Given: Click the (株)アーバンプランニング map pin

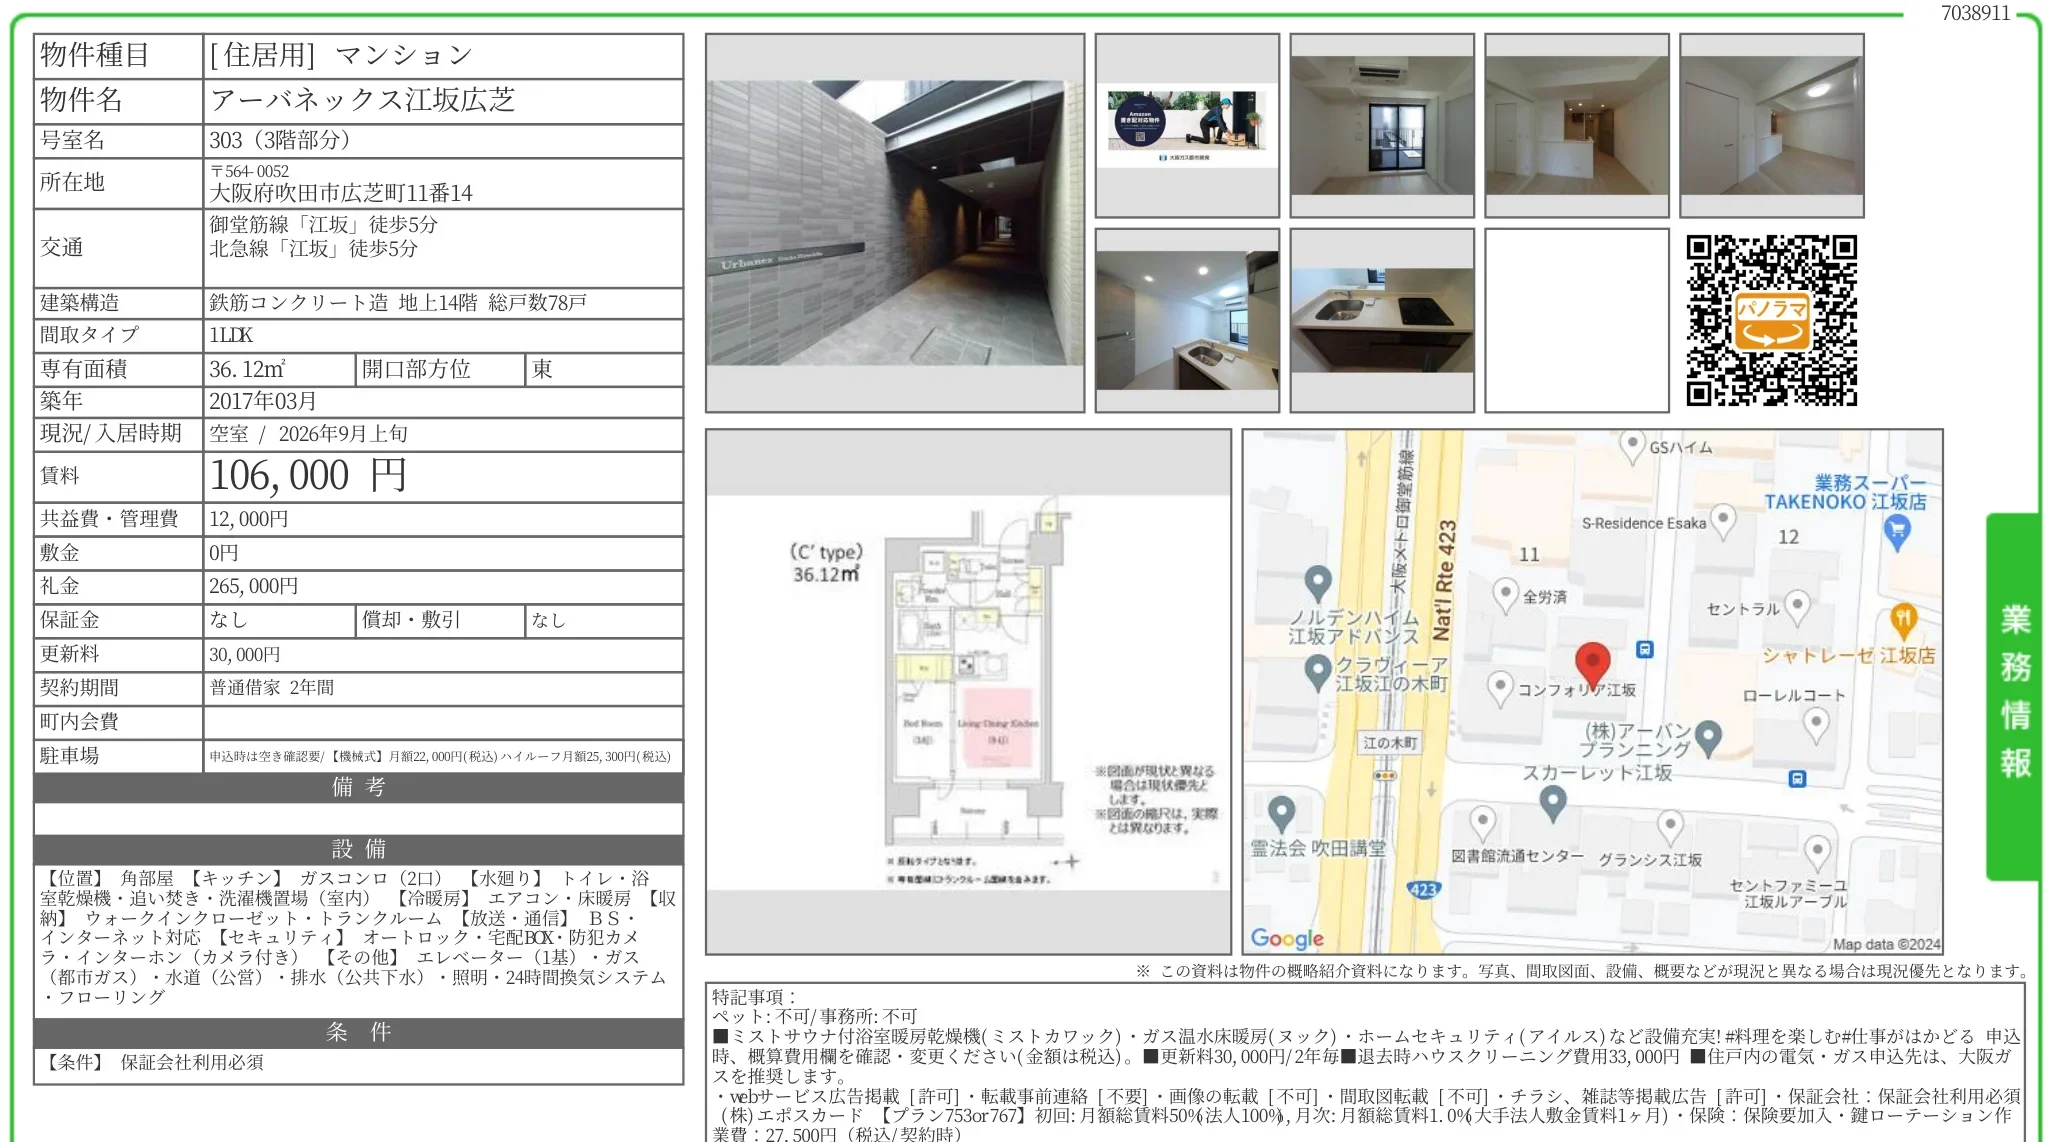Looking at the screenshot, I should [1708, 737].
